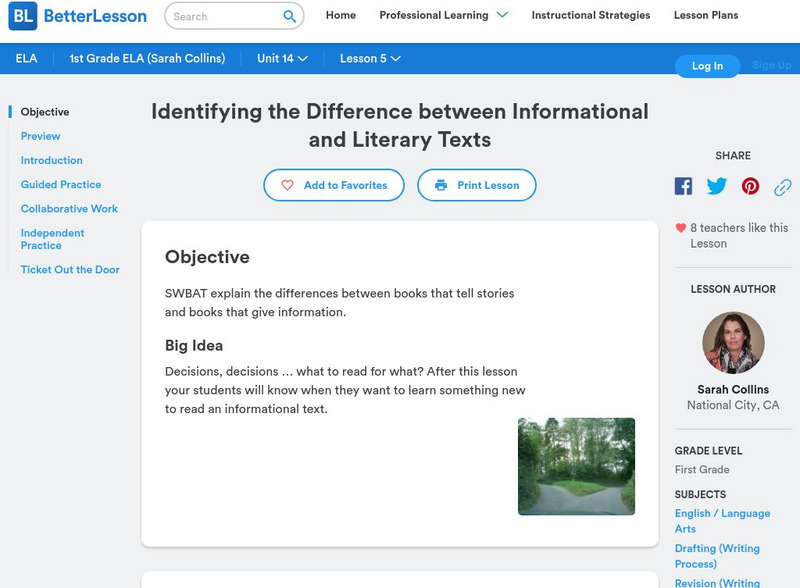
Task: Click the red heart likes icon
Action: coord(681,228)
